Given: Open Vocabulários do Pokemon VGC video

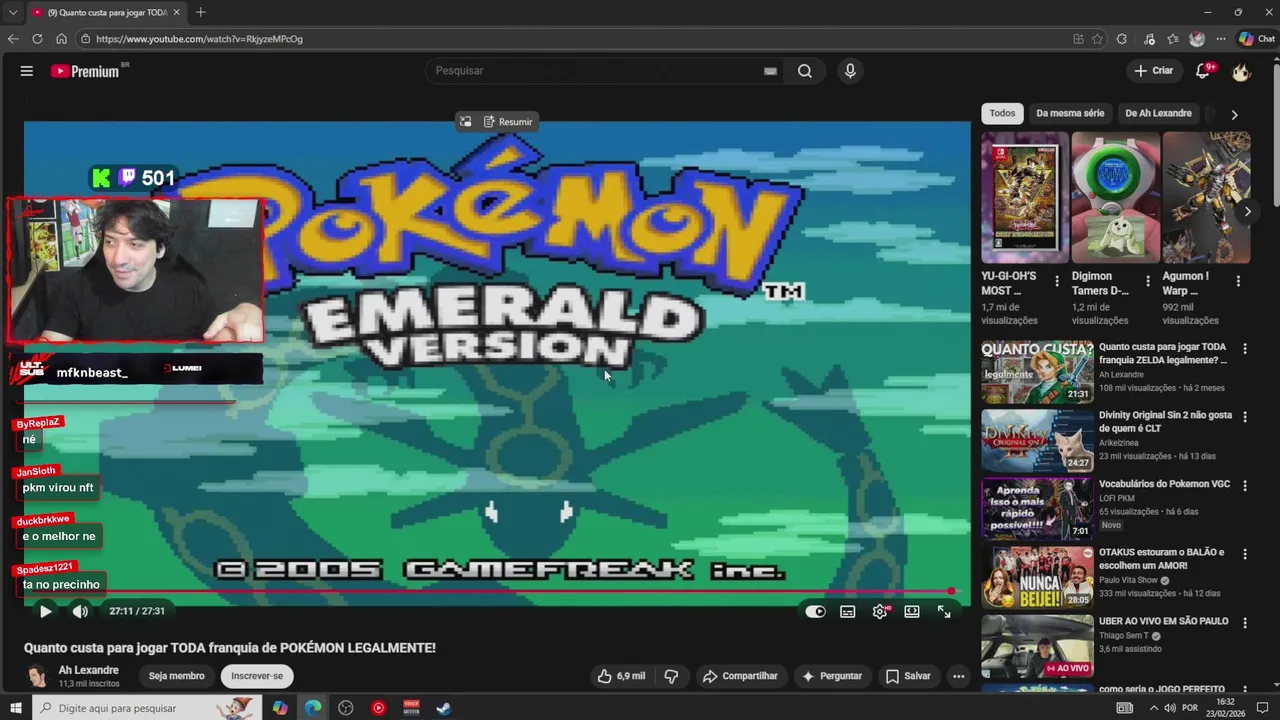Looking at the screenshot, I should click(x=1164, y=484).
